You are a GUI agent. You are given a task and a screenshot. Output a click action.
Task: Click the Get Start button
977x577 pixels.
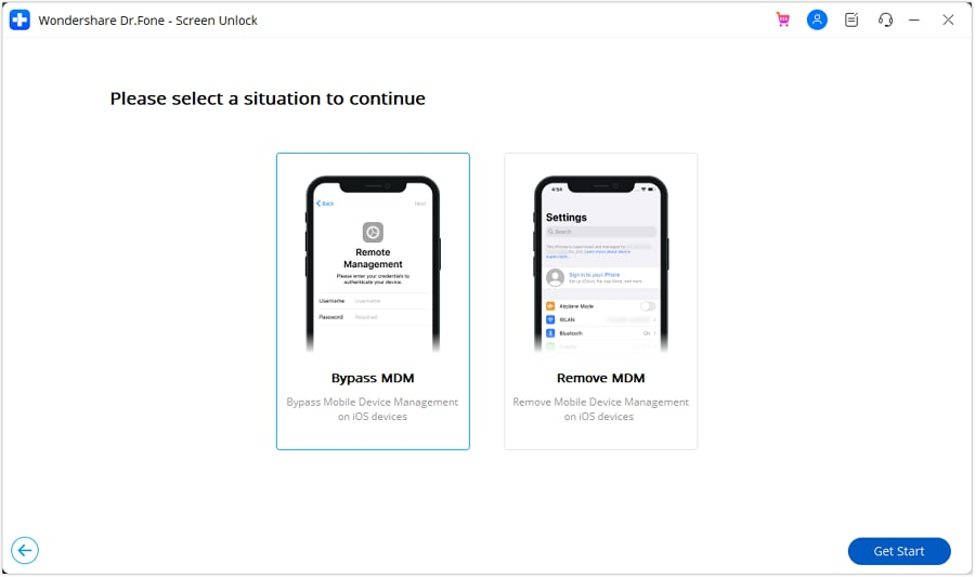tap(898, 551)
